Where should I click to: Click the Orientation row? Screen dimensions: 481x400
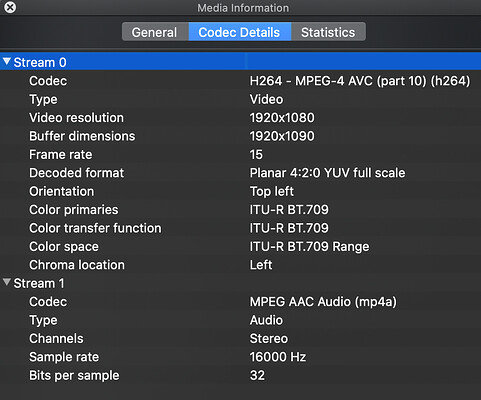click(x=240, y=191)
